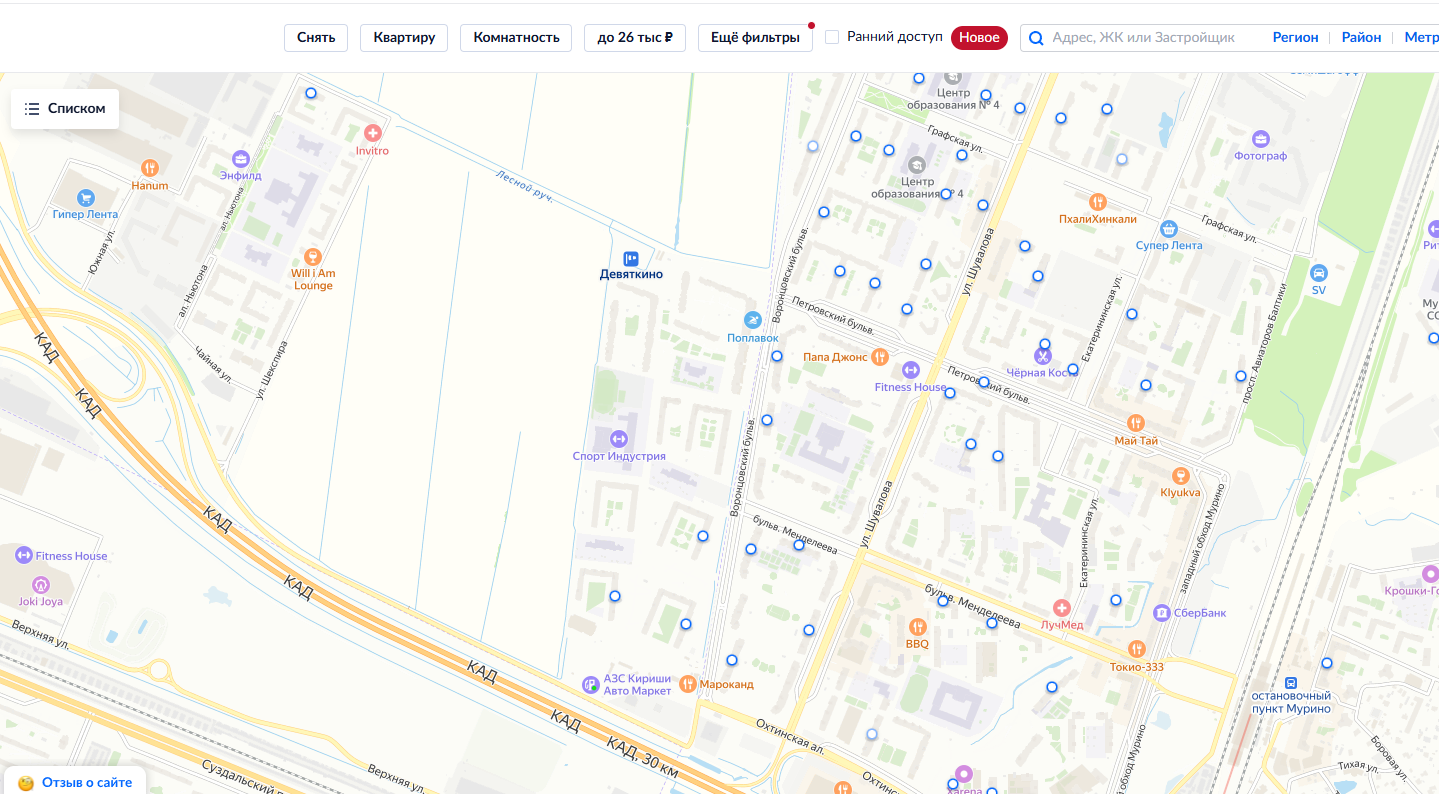Click the Отзыв о сайте feedback button
The image size is (1439, 794).
coord(75,782)
